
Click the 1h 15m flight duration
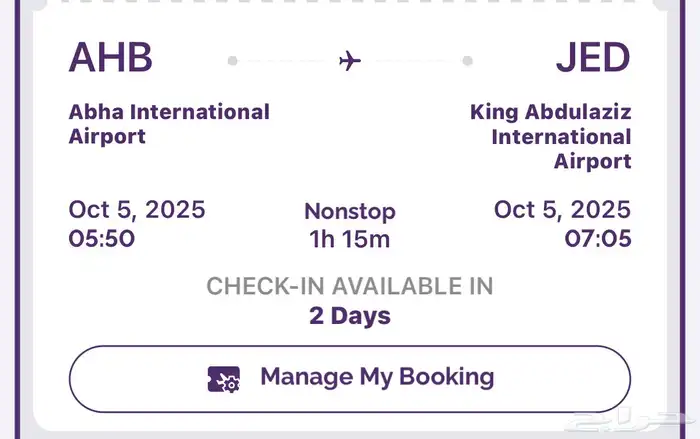(x=350, y=239)
